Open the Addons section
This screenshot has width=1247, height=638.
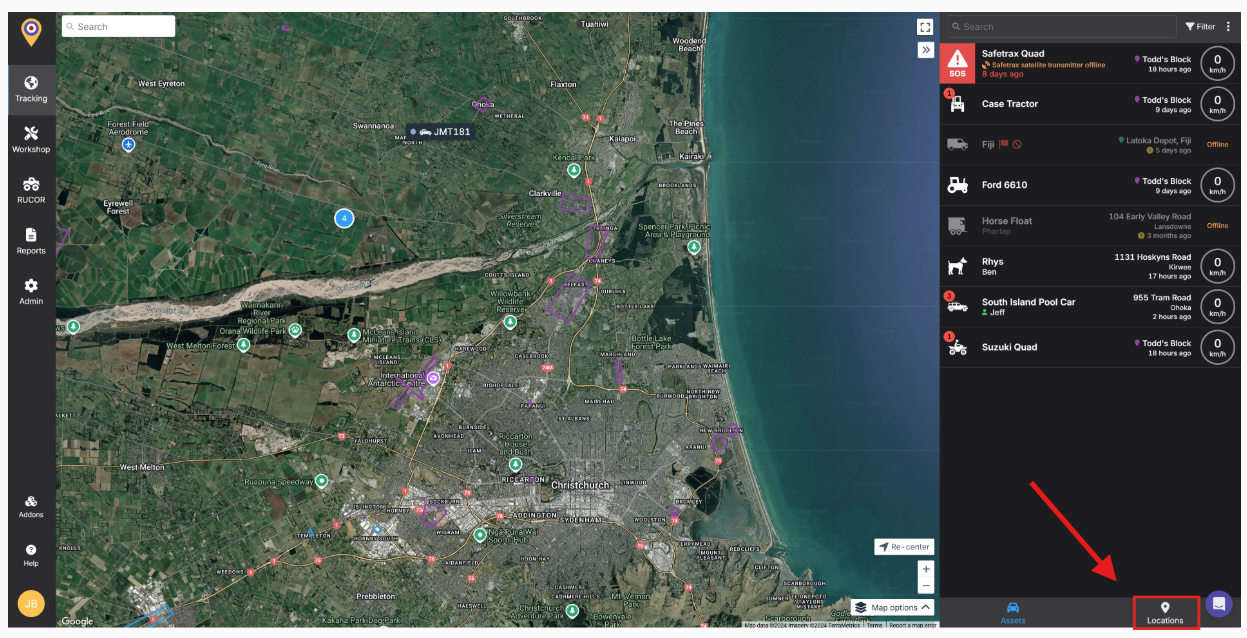(x=31, y=506)
